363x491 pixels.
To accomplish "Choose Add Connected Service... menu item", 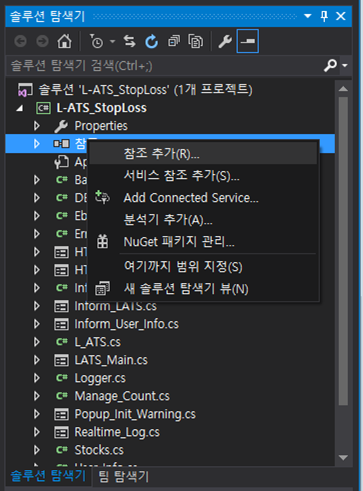I will (x=203, y=198).
